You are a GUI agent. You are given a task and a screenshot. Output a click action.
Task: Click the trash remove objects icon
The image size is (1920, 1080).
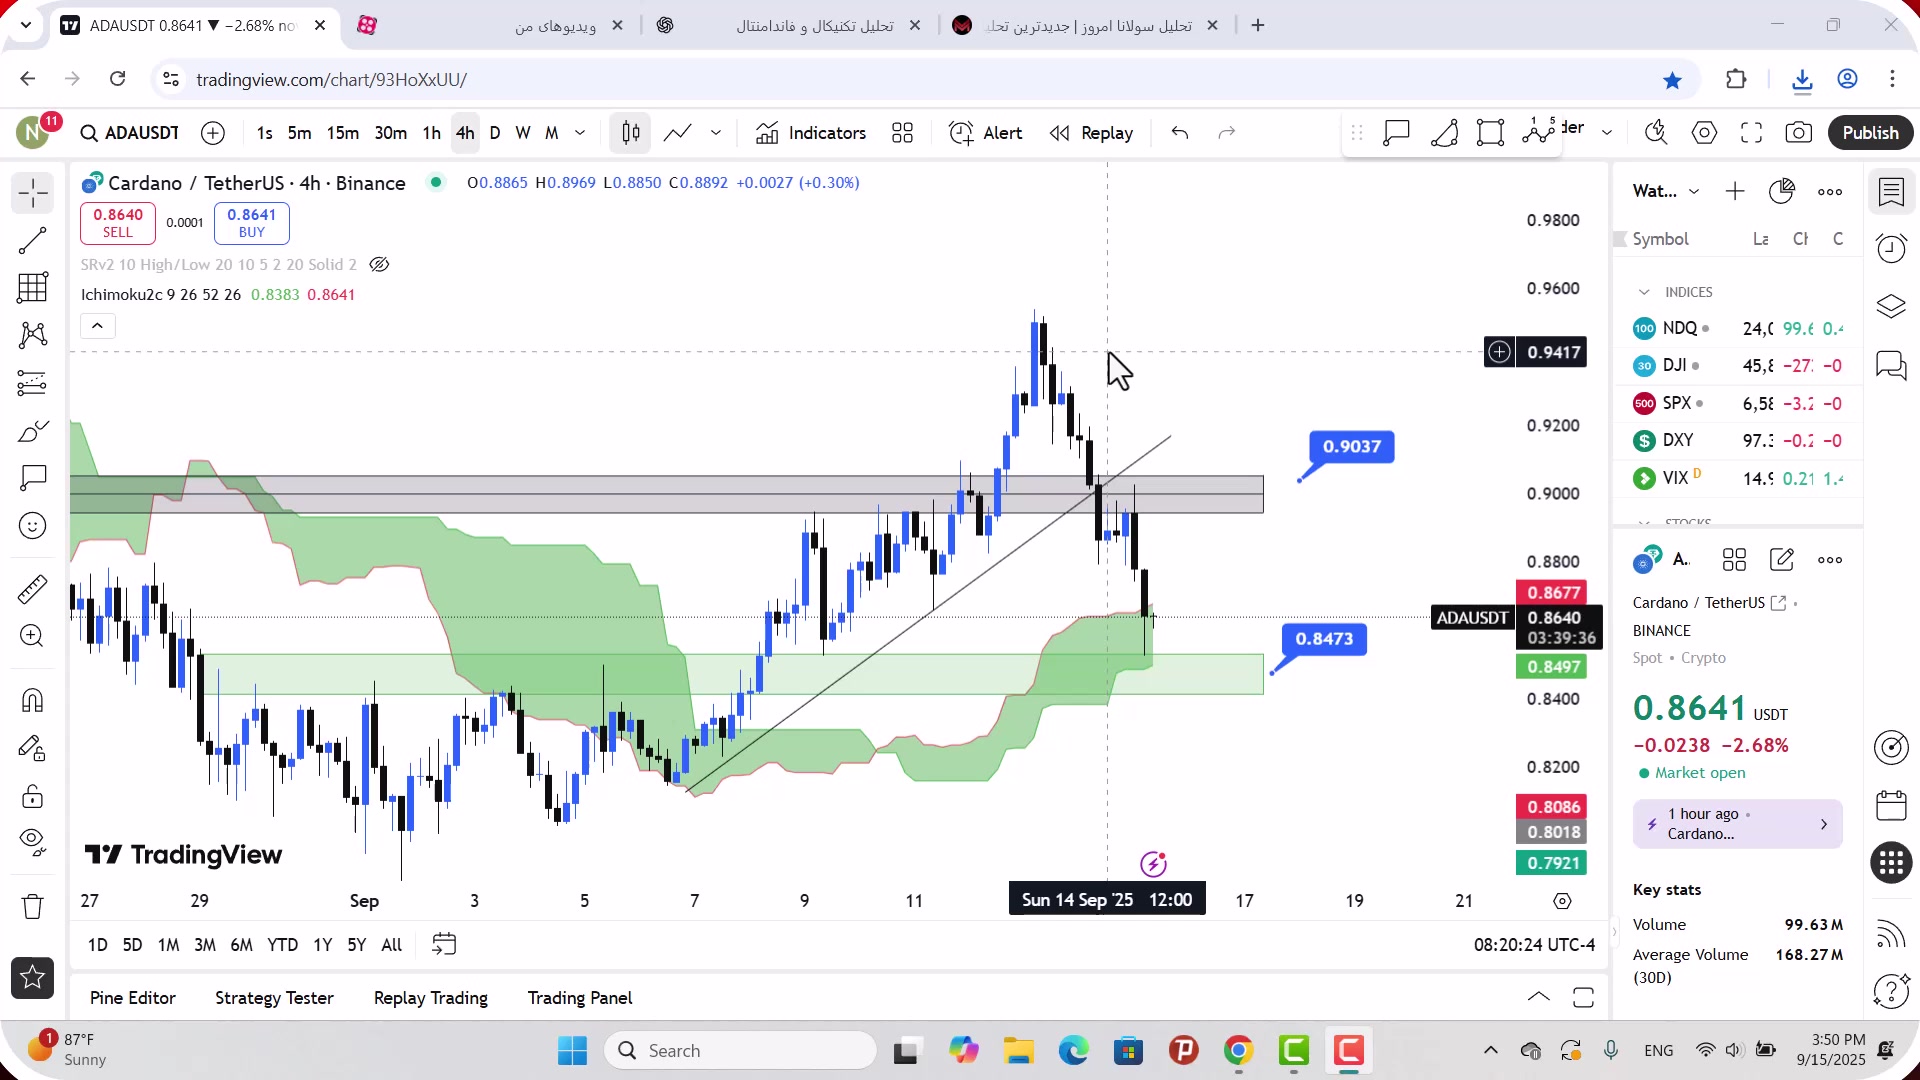point(33,907)
